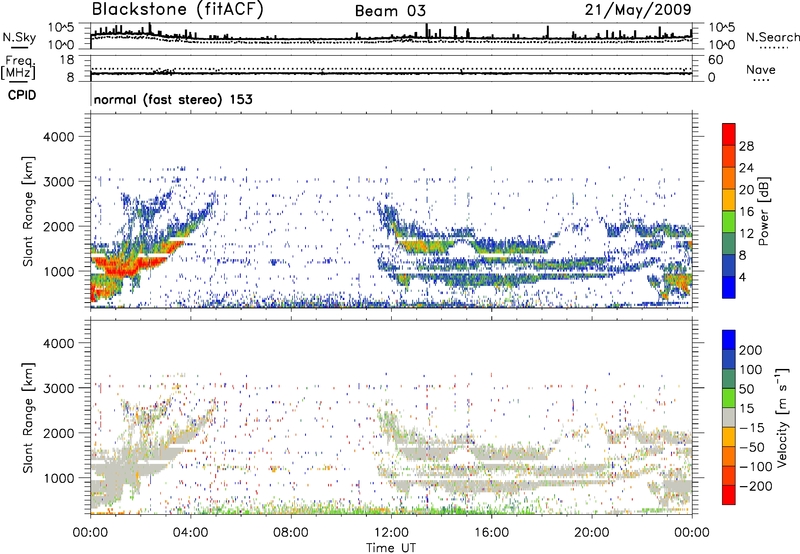Click the 'Freq. [MHz]' axis label
Screen dimensions: 800x554
[18, 68]
